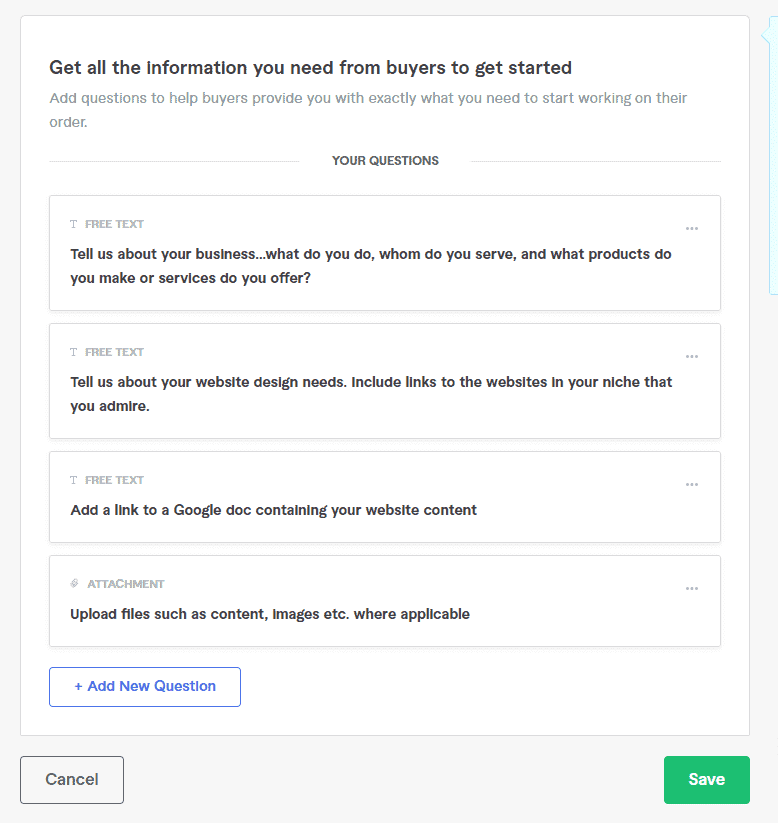Open options menu for Google doc question
Screen dimensions: 778x823
point(691,484)
